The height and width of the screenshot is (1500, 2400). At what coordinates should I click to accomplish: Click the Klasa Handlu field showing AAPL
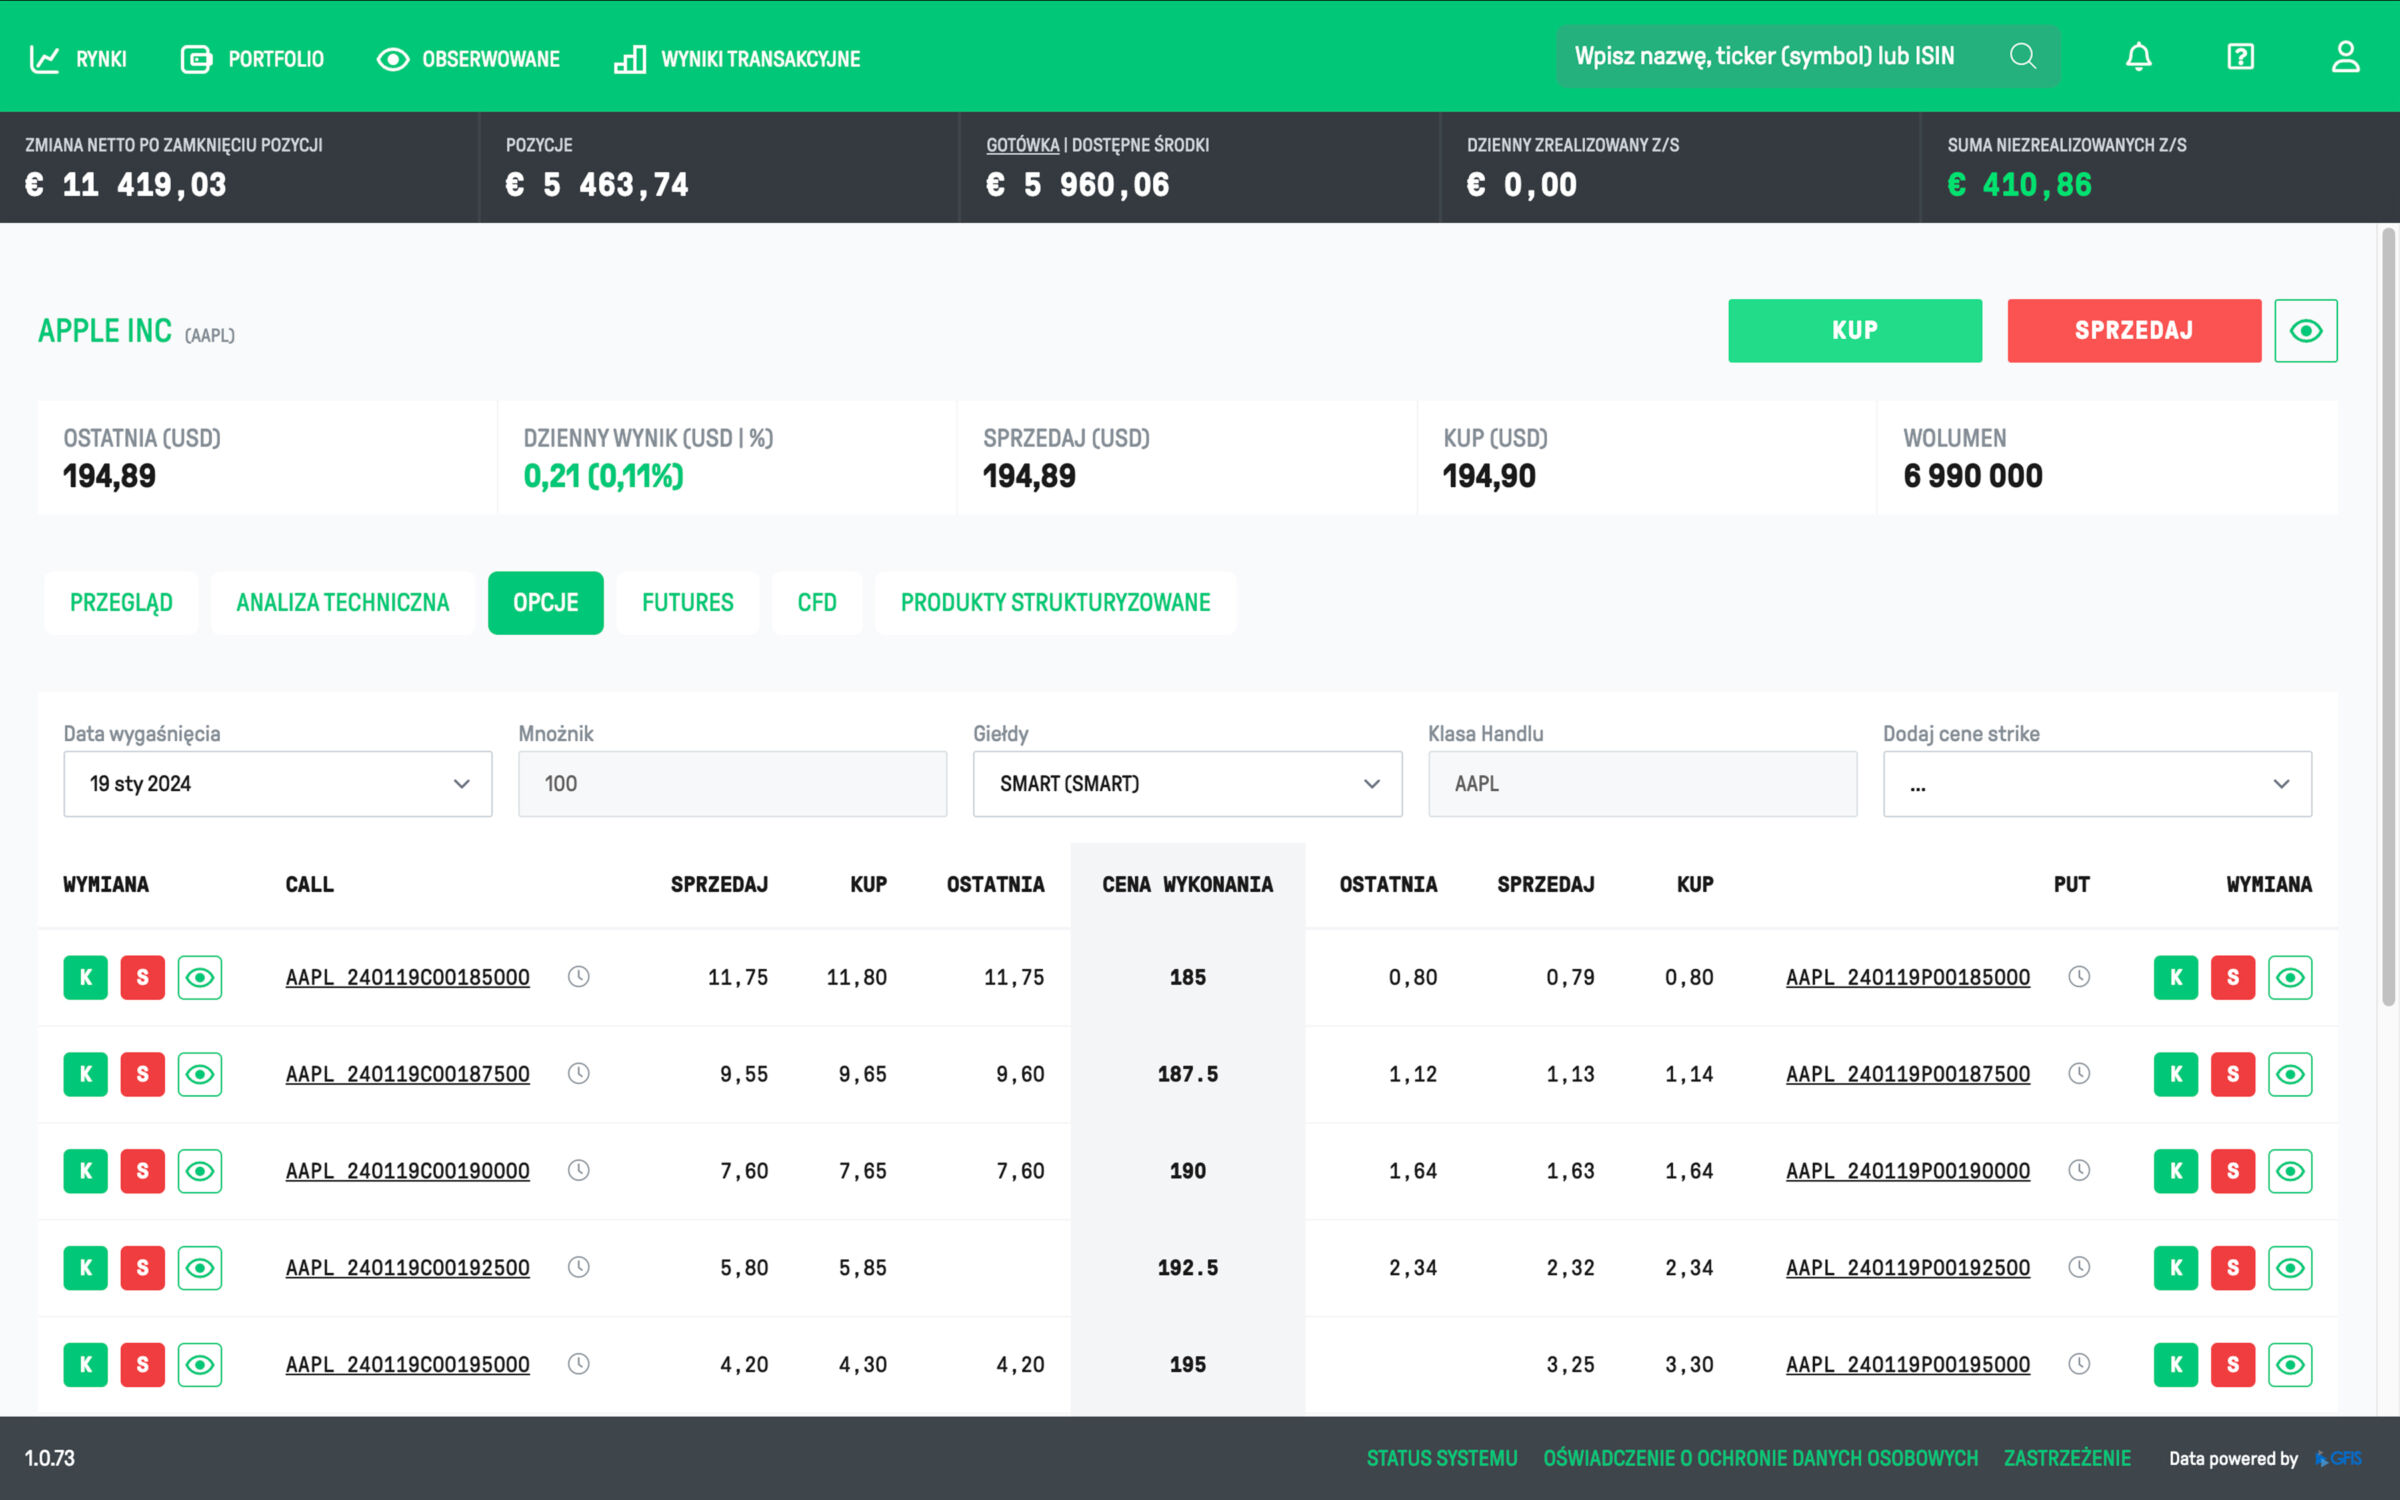[x=1642, y=784]
